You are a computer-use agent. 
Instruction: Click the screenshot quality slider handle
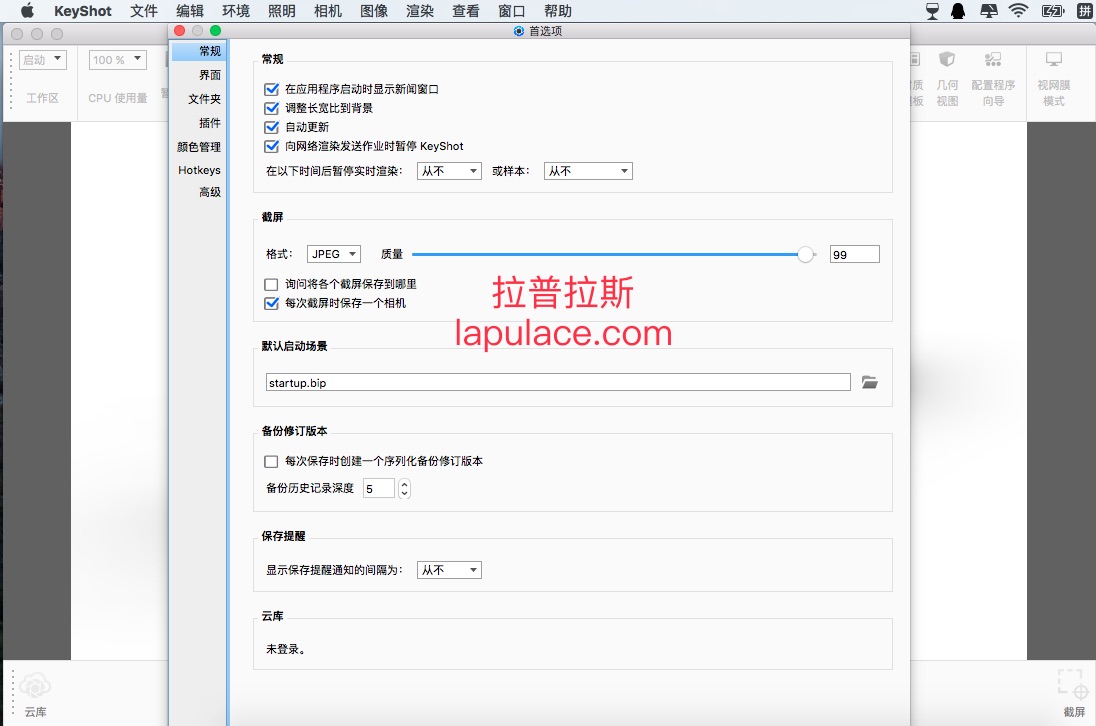point(805,254)
